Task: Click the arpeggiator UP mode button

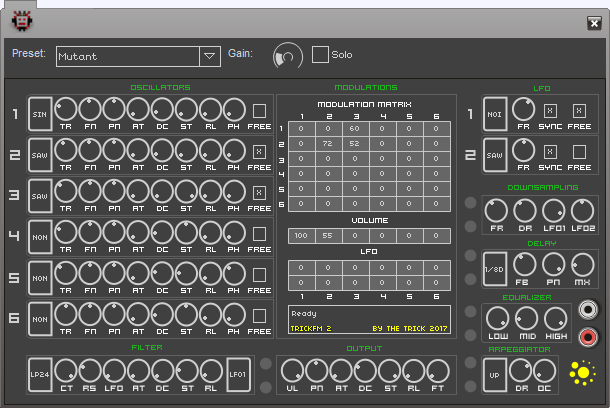Action: point(494,374)
